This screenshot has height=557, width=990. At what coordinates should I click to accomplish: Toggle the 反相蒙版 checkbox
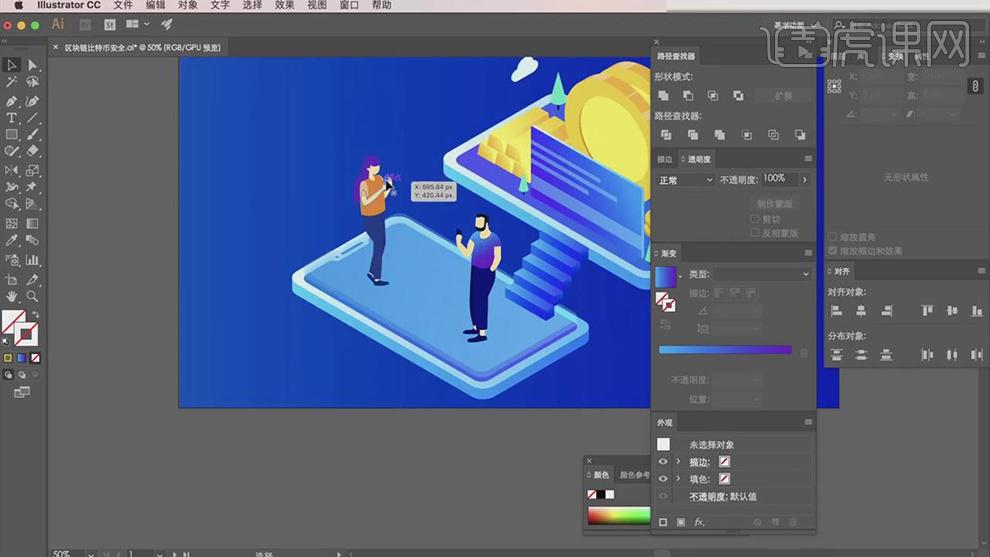point(754,233)
